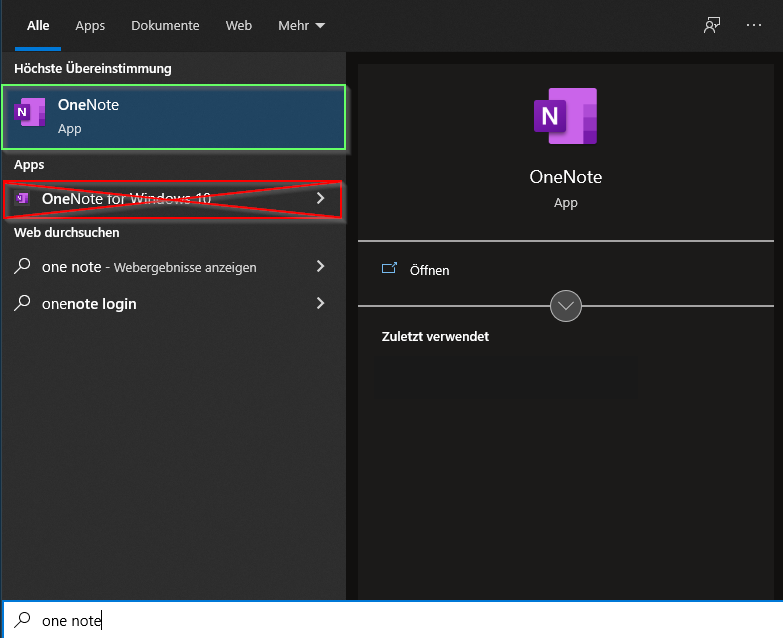Click Öffnen to launch OneNote
Screen dimensions: 783x638
(429, 271)
